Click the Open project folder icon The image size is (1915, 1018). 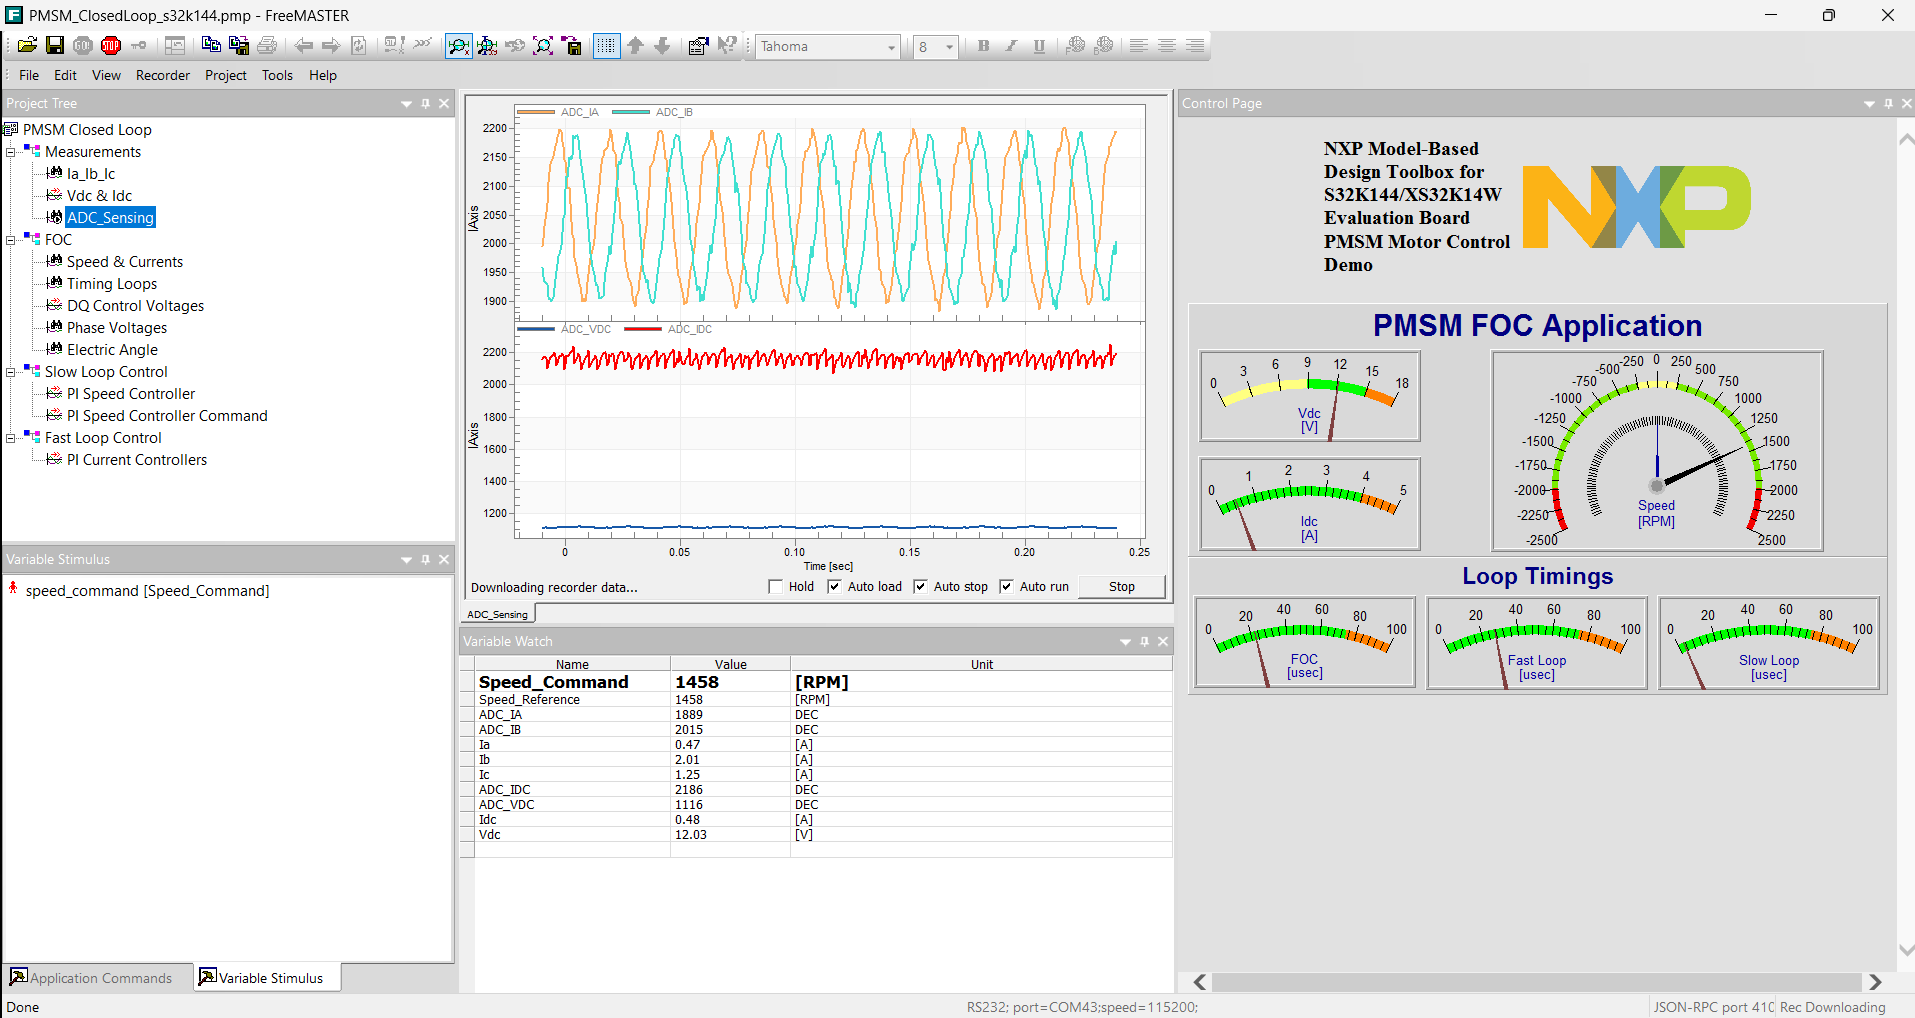[x=28, y=46]
